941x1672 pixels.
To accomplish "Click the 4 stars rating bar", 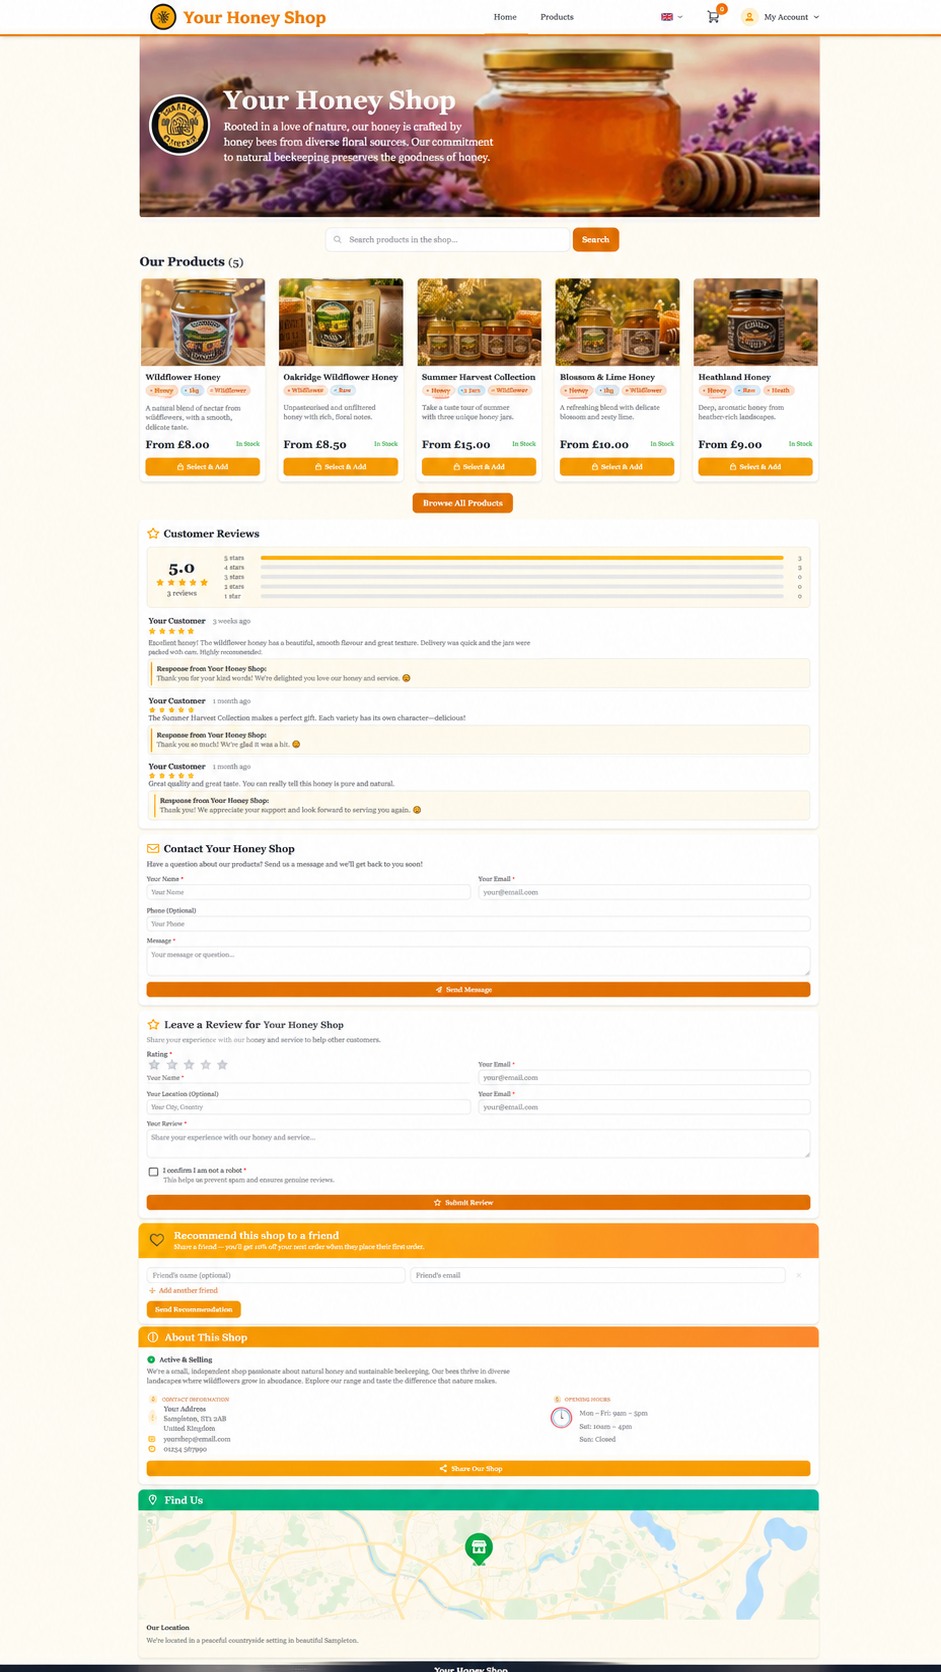I will 522,567.
